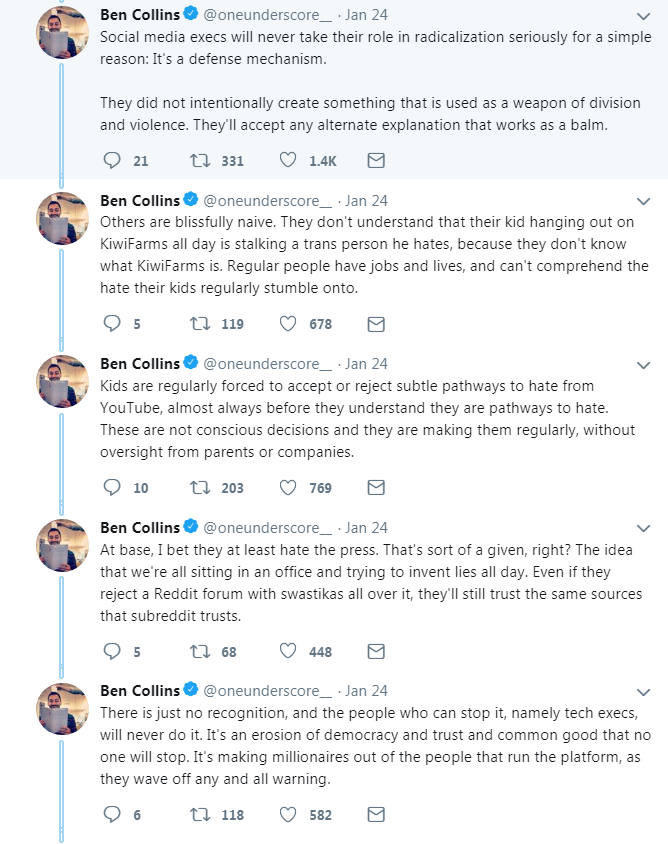View Ben Collins avatar on the tech execs tweet

pos(62,708)
